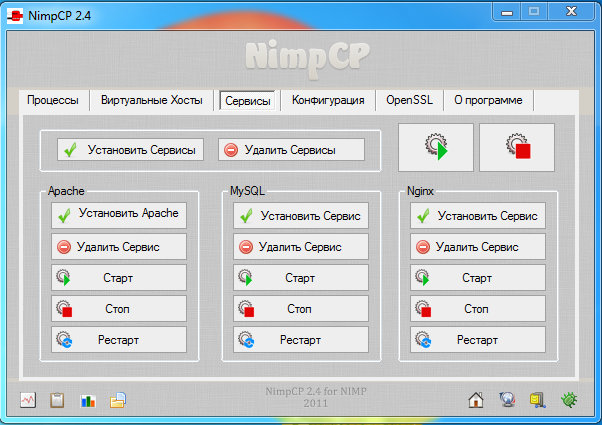Click the green bug icon
The width and height of the screenshot is (602, 425).
coord(569,400)
